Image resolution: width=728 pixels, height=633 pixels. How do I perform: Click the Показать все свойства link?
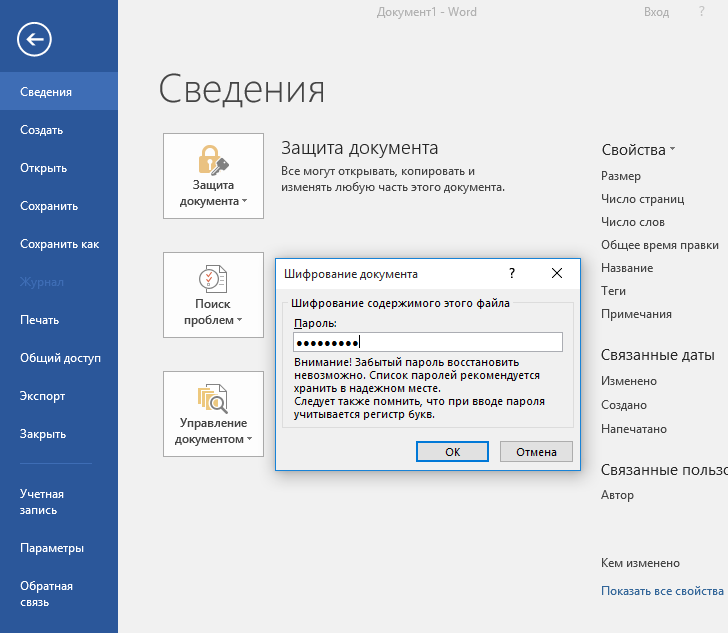tap(662, 591)
